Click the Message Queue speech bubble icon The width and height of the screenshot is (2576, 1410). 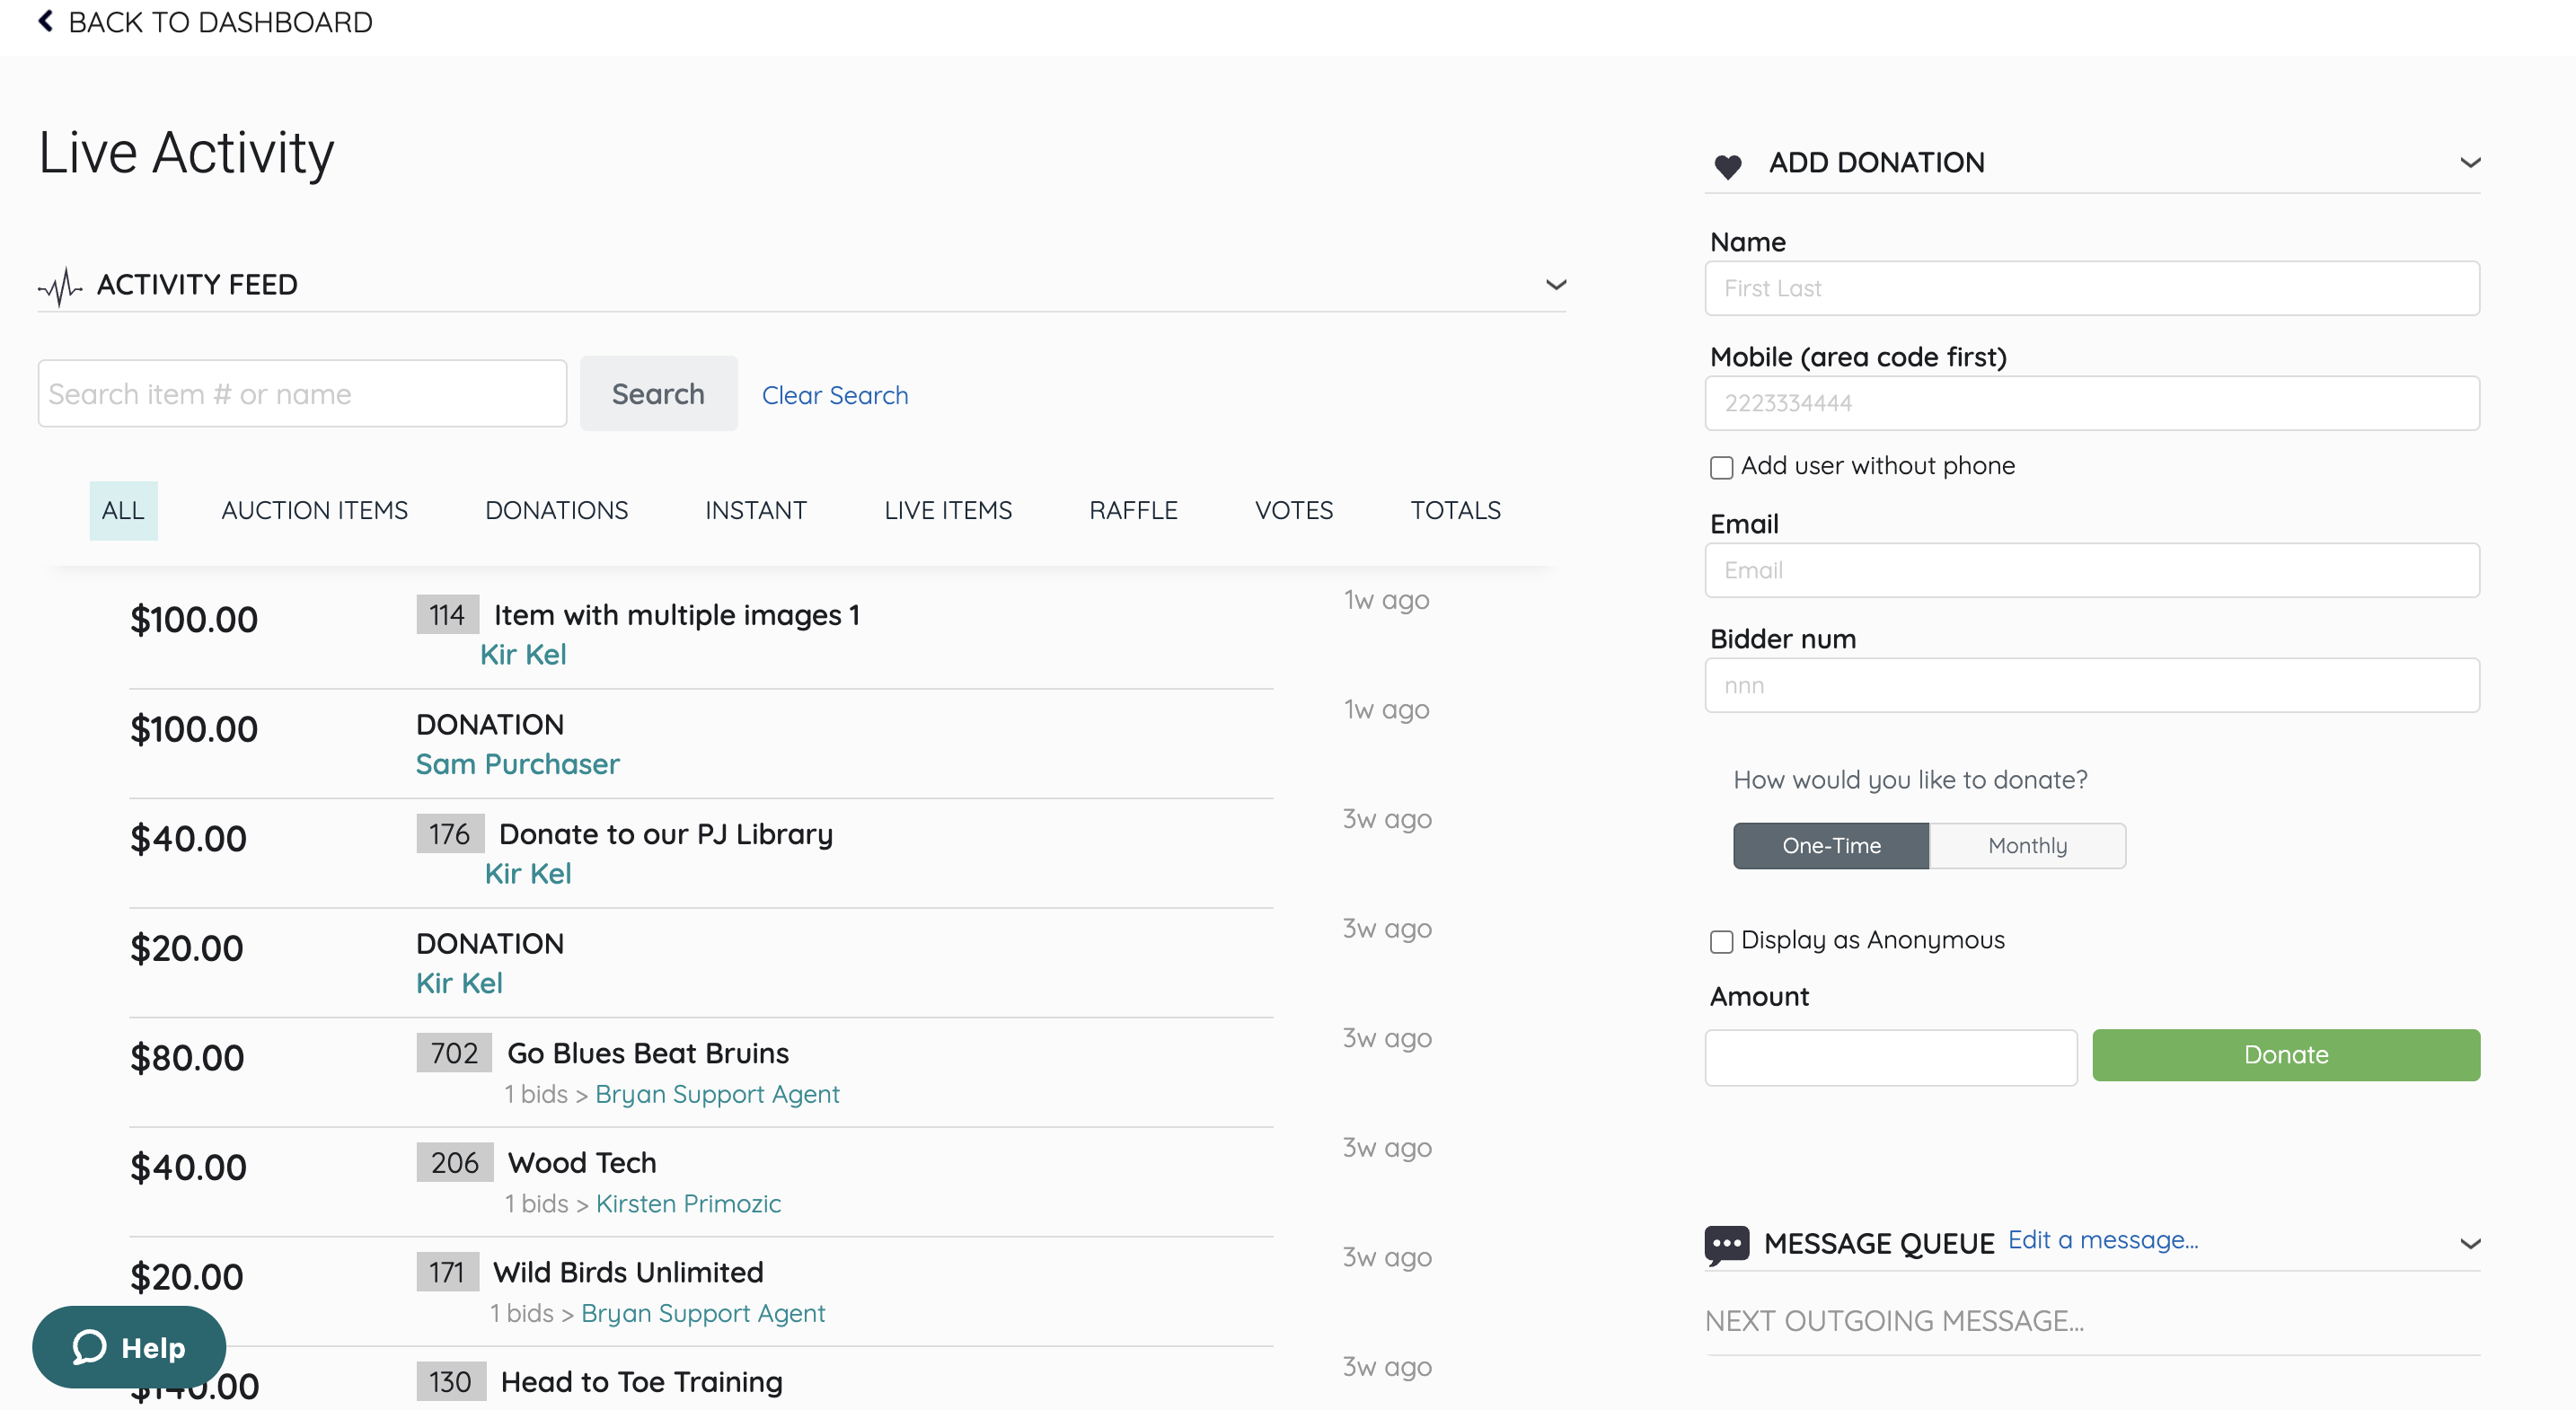tap(1726, 1244)
